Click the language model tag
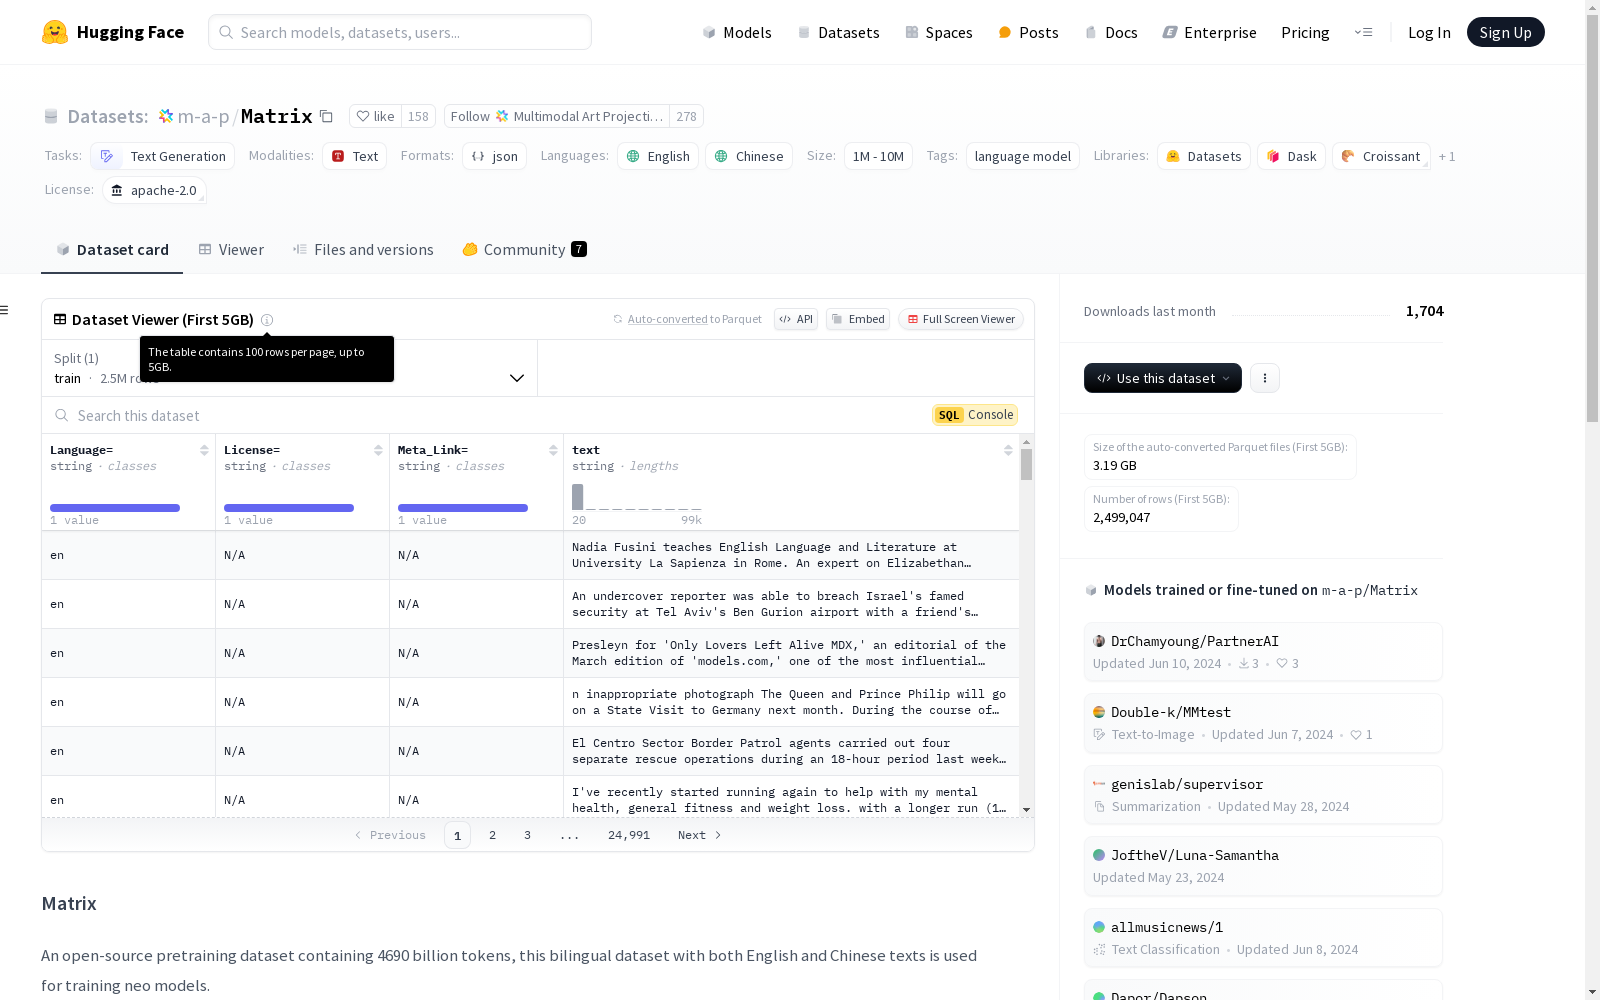This screenshot has height=1000, width=1600. coord(1023,156)
